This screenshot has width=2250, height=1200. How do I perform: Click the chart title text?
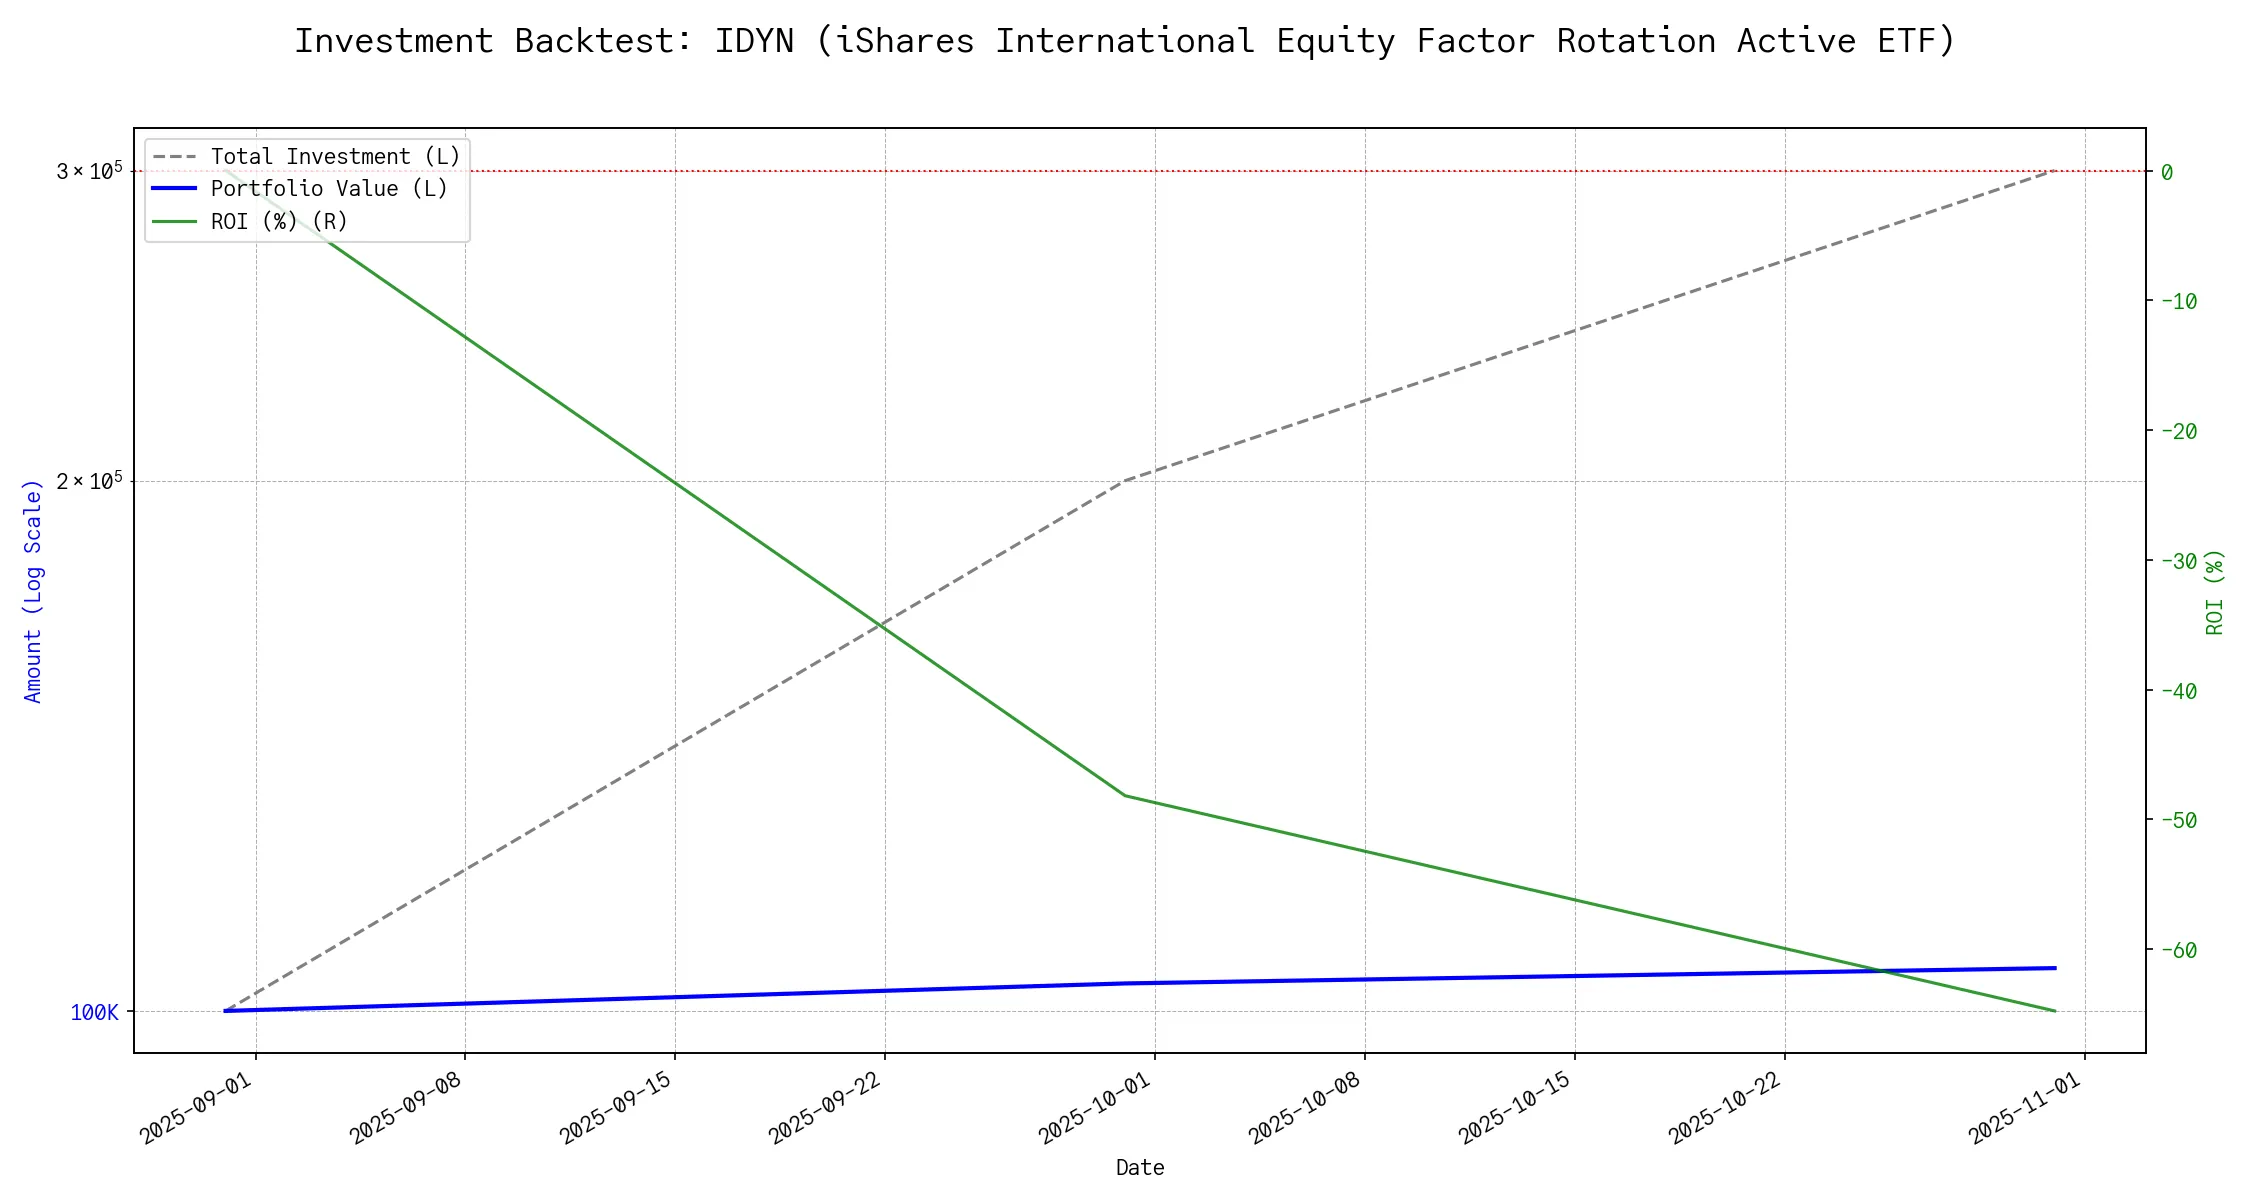tap(1124, 41)
